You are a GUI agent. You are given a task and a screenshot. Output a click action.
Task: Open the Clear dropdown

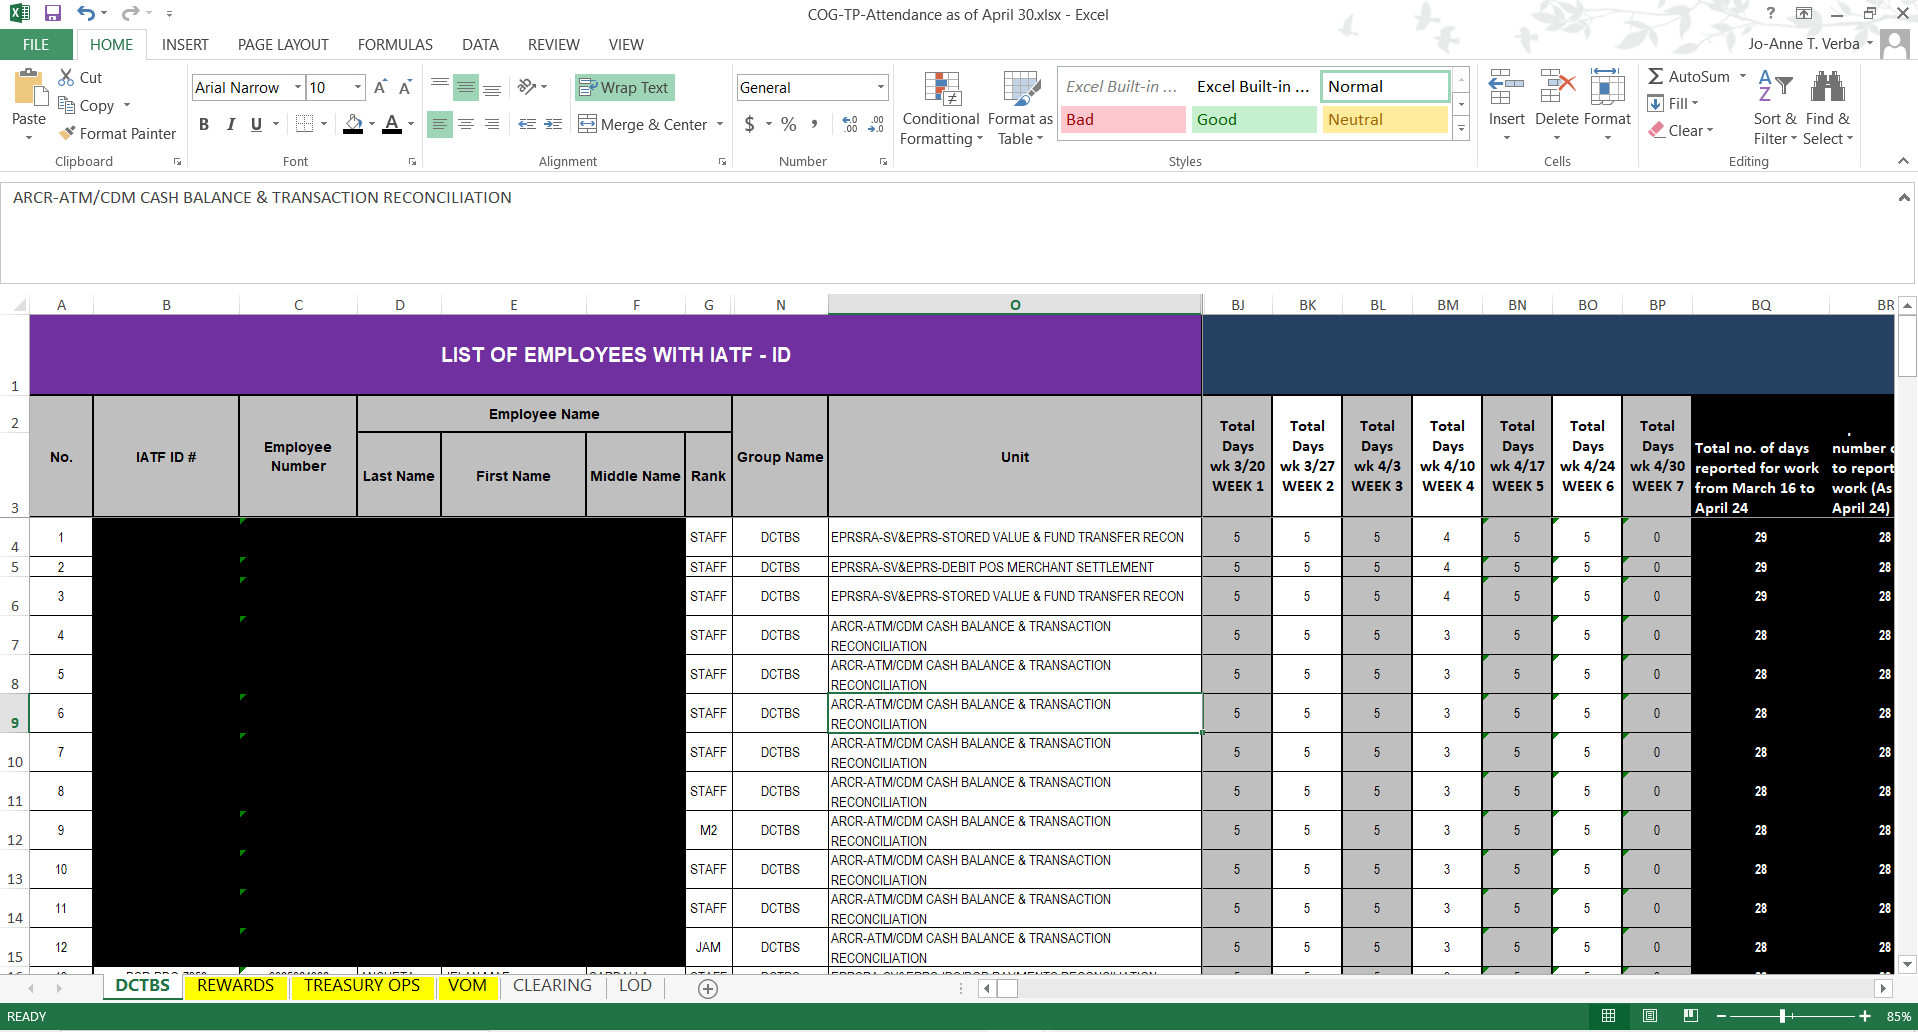click(x=1682, y=130)
